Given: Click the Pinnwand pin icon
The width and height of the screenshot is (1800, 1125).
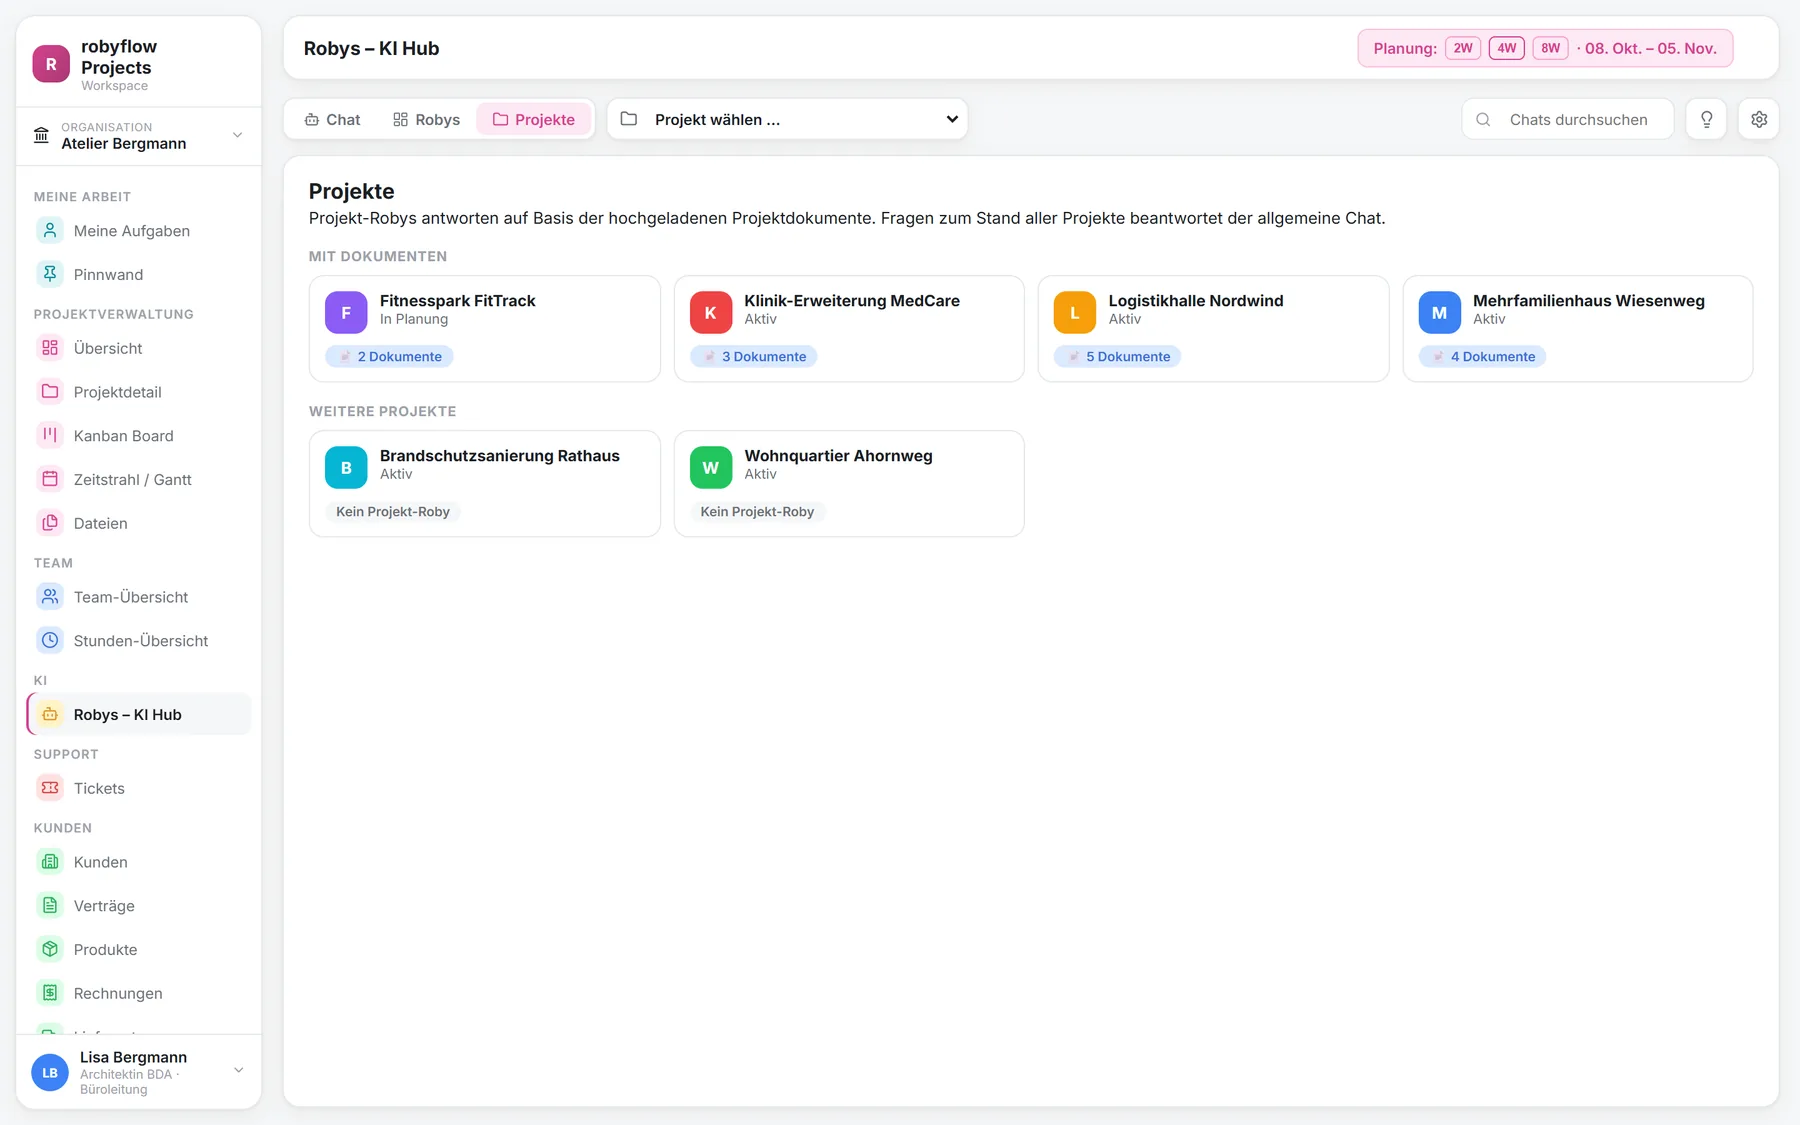Looking at the screenshot, I should tap(50, 274).
